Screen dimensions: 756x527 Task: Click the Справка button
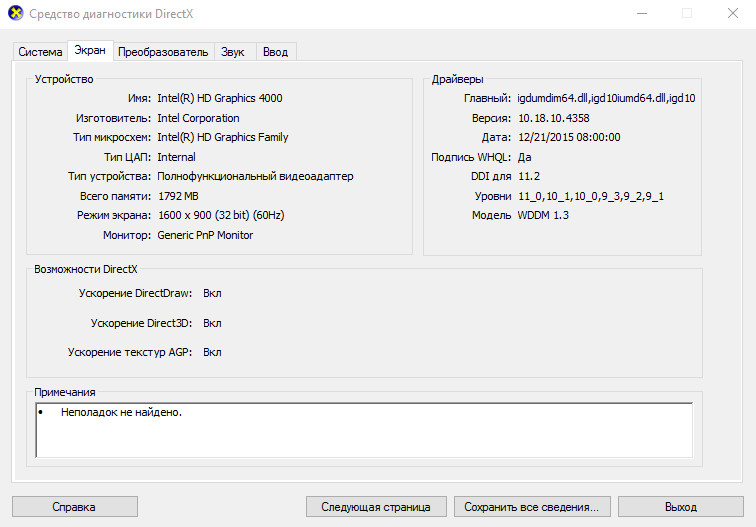[74, 507]
